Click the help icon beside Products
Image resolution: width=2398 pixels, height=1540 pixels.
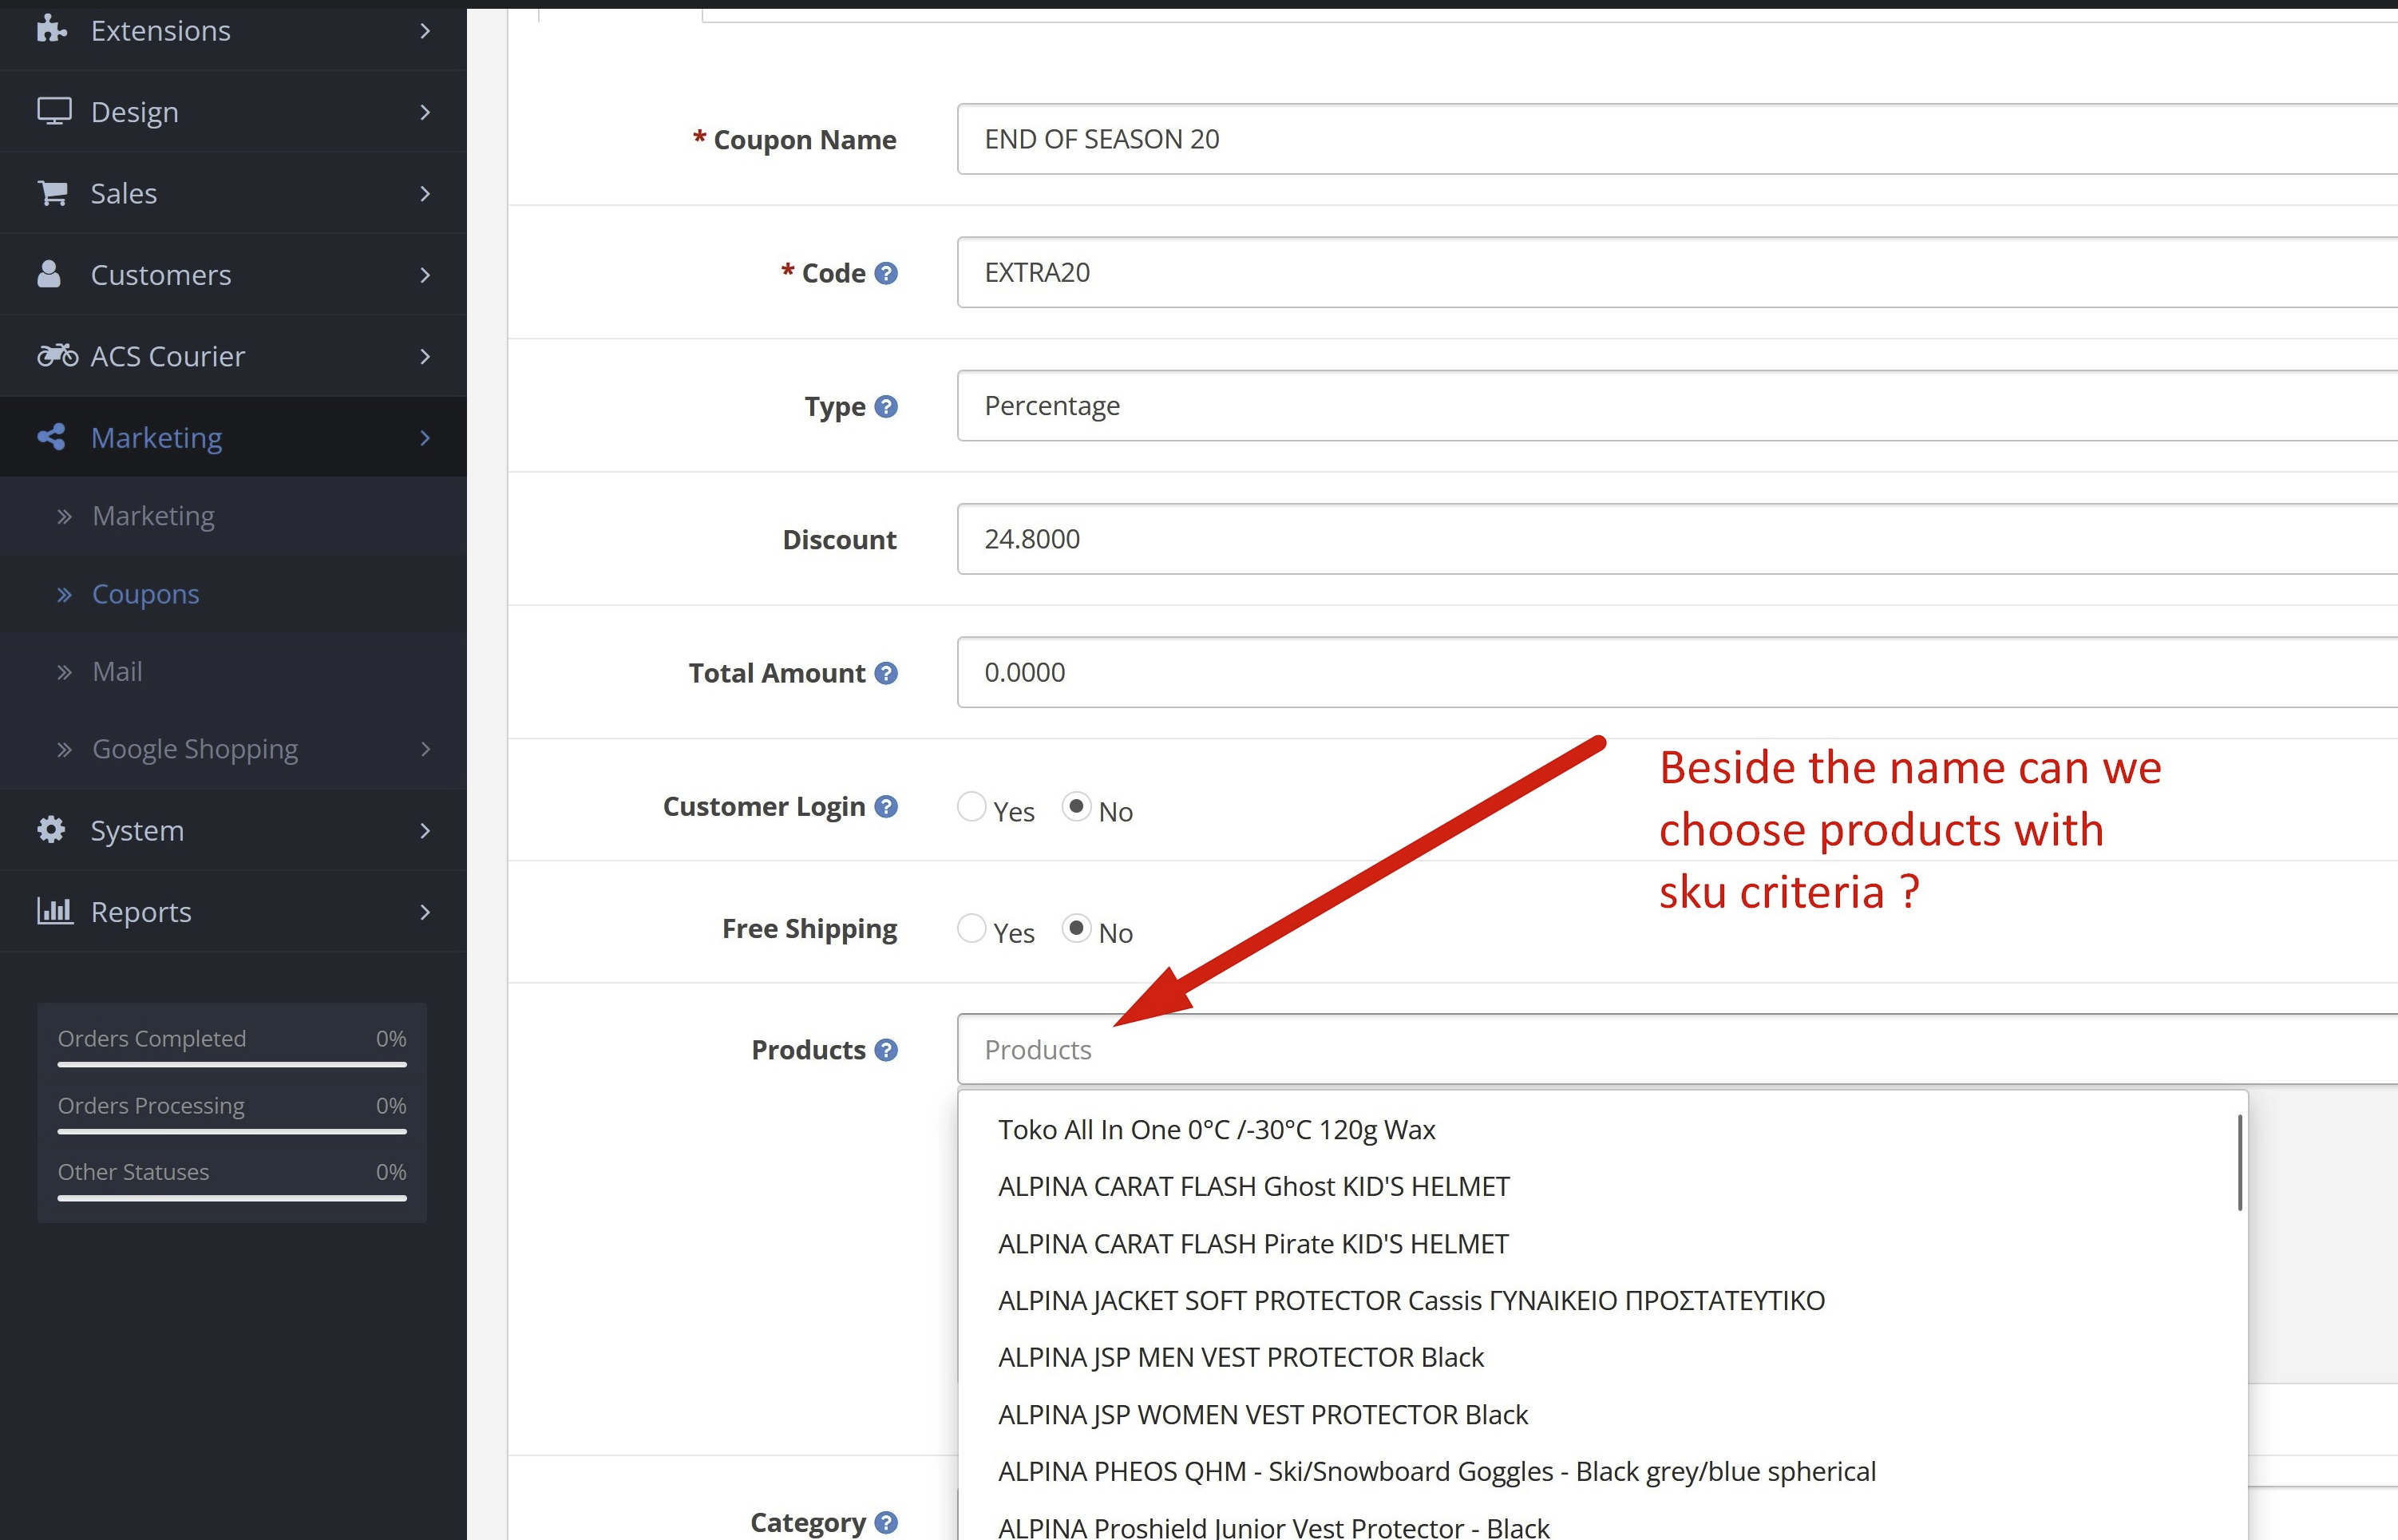(886, 1050)
